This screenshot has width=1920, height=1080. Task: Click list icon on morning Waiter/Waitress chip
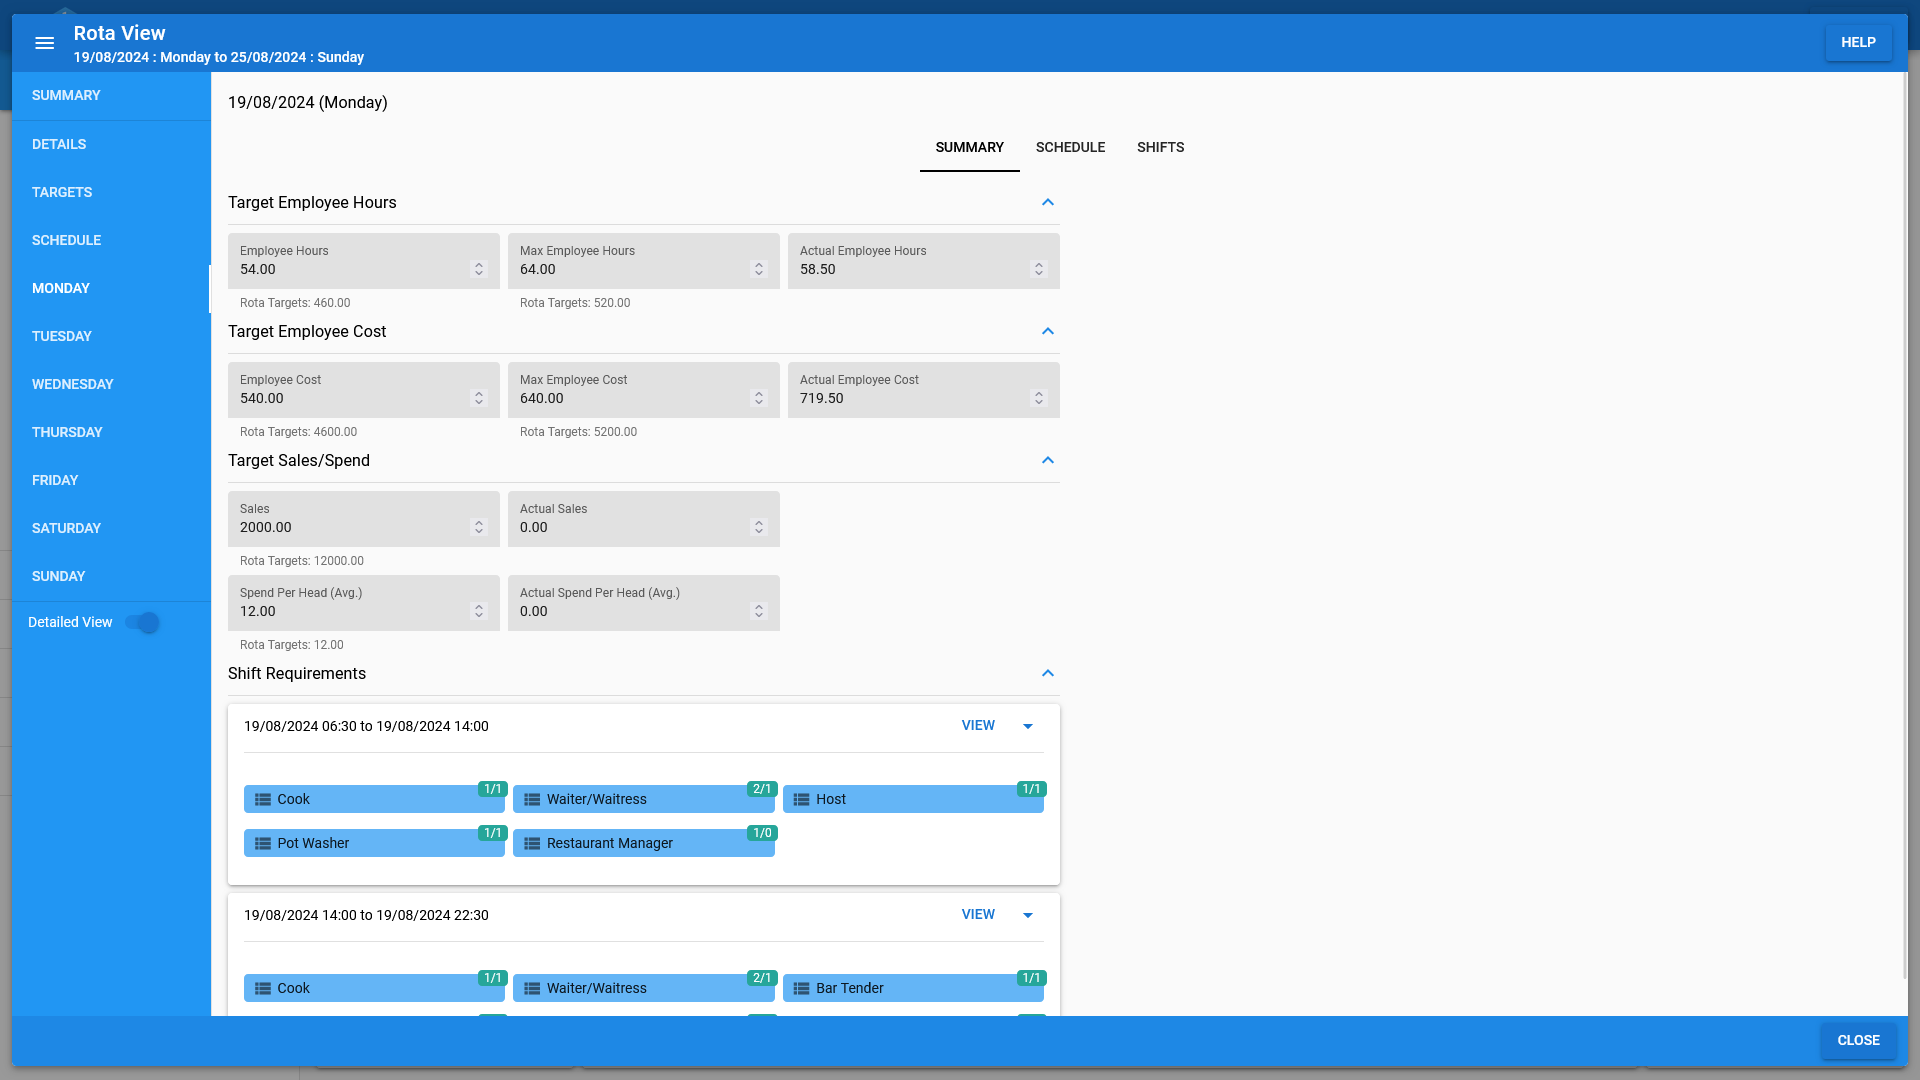tap(532, 799)
